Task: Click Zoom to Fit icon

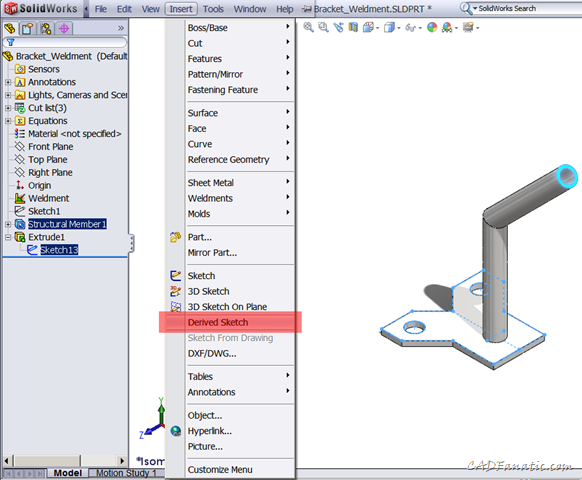Action: 308,27
